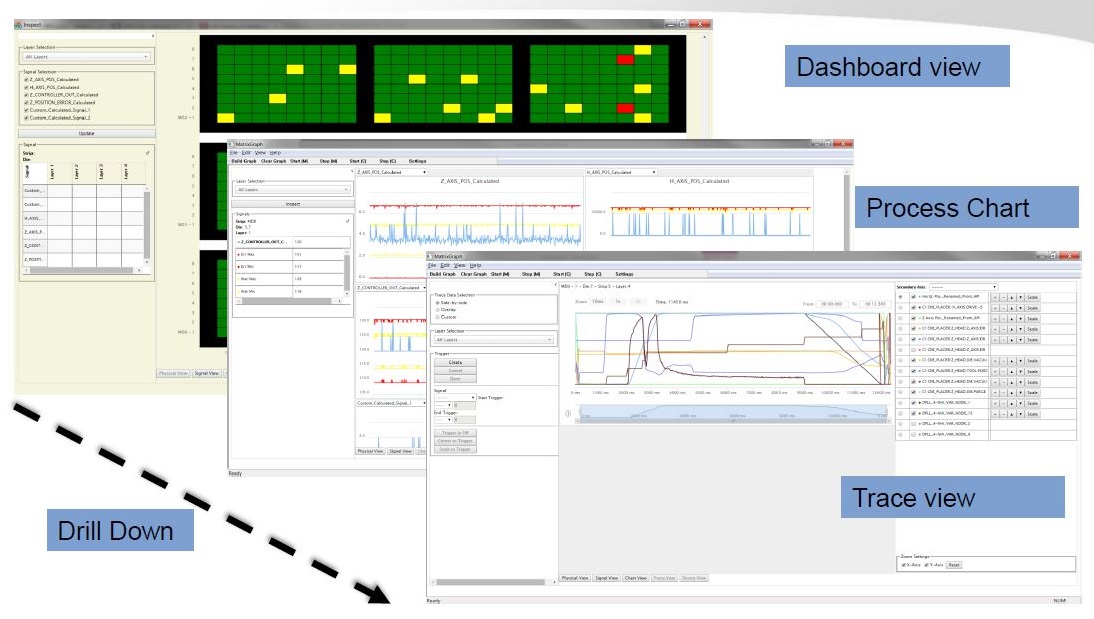
Task: Click the Inspect button in the middle MatrixGraph window
Action: coord(293,204)
